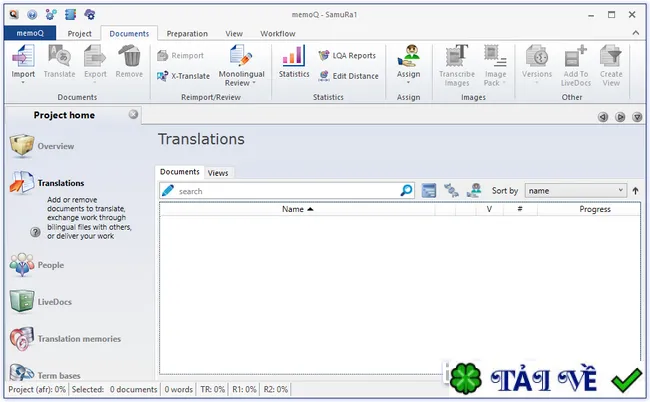Open the Statistics chart icon
650x402 pixels.
click(294, 56)
